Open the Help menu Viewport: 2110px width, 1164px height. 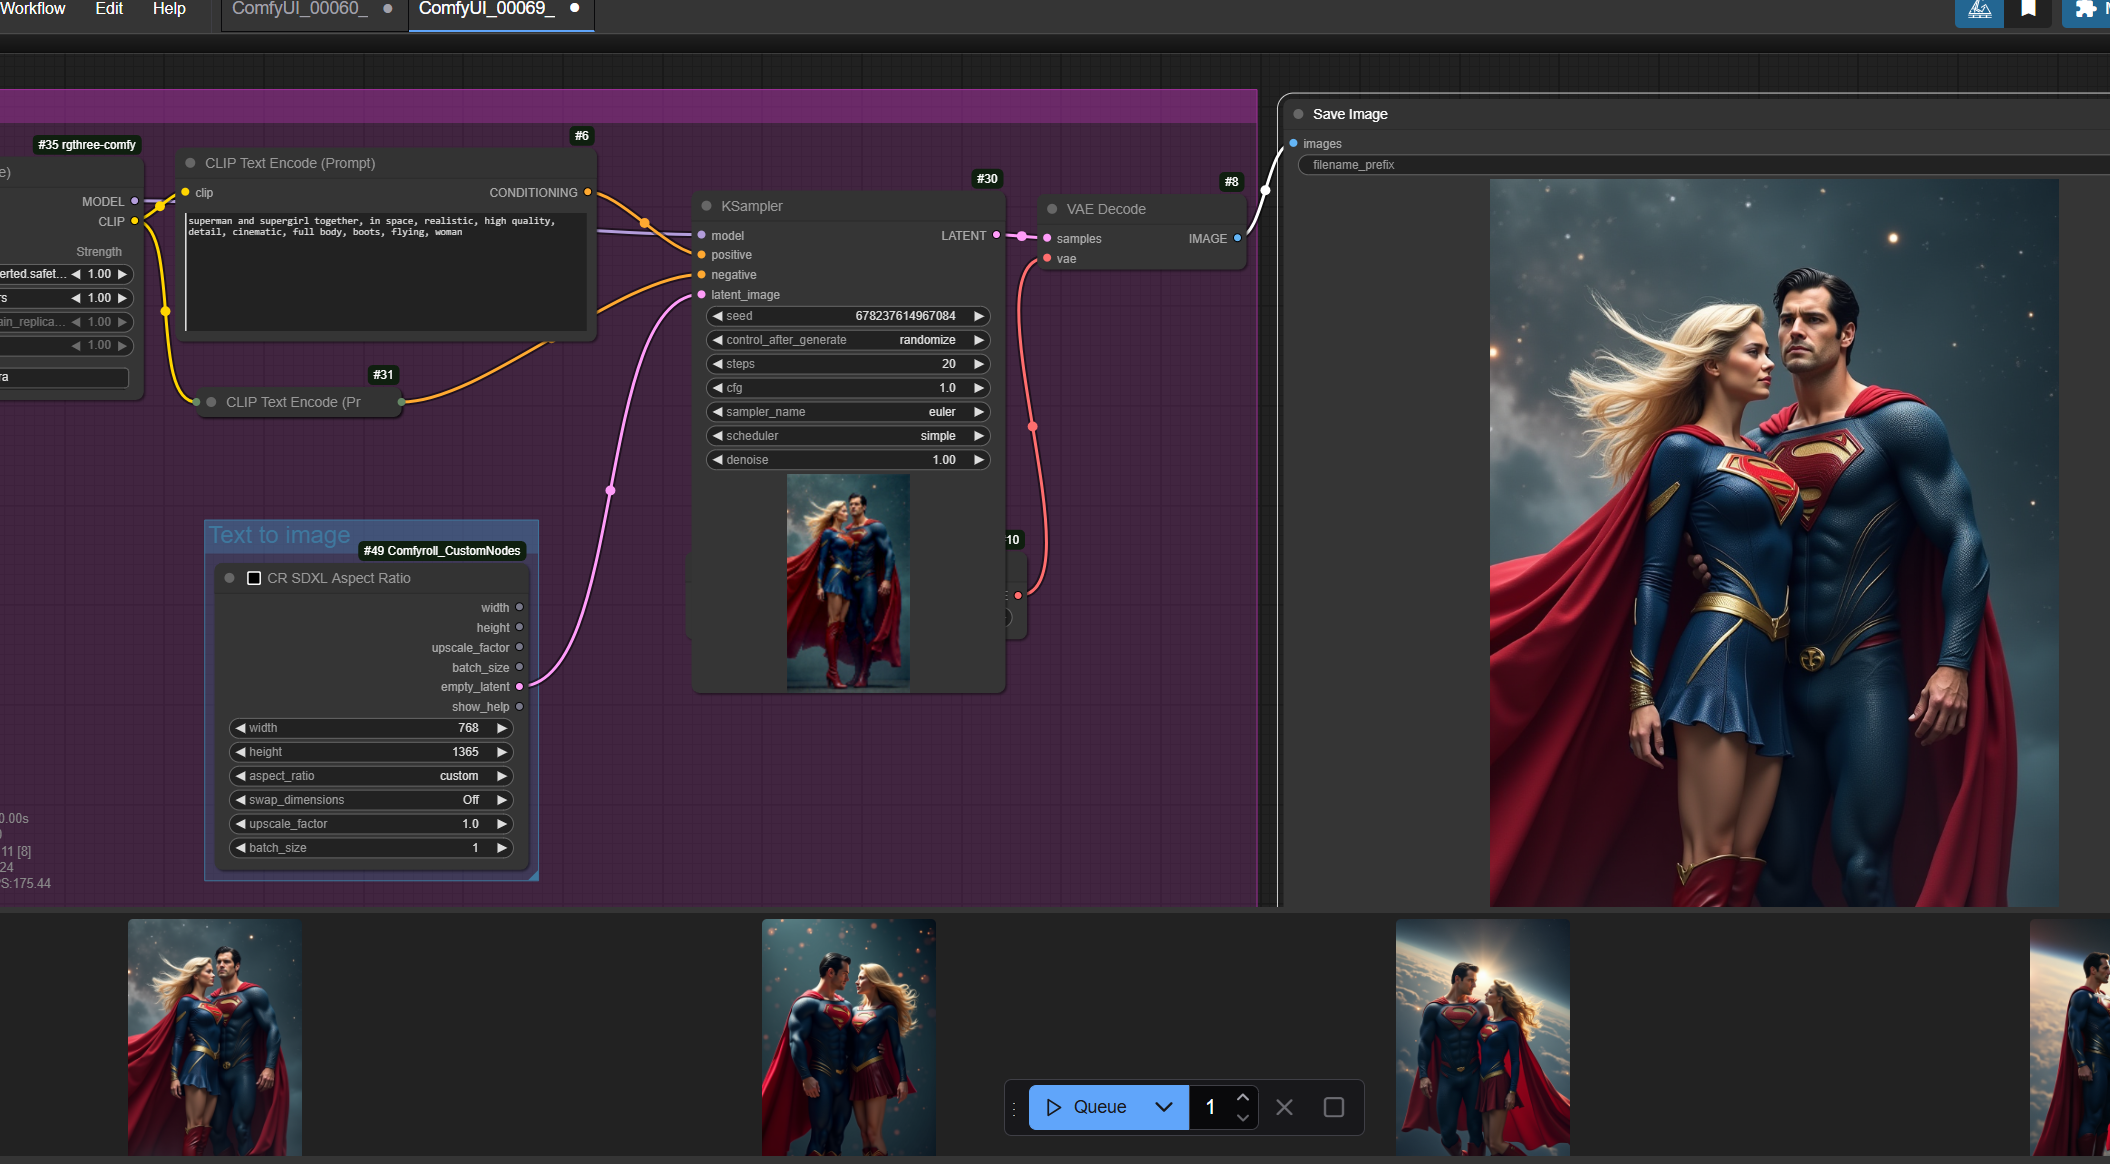169,9
